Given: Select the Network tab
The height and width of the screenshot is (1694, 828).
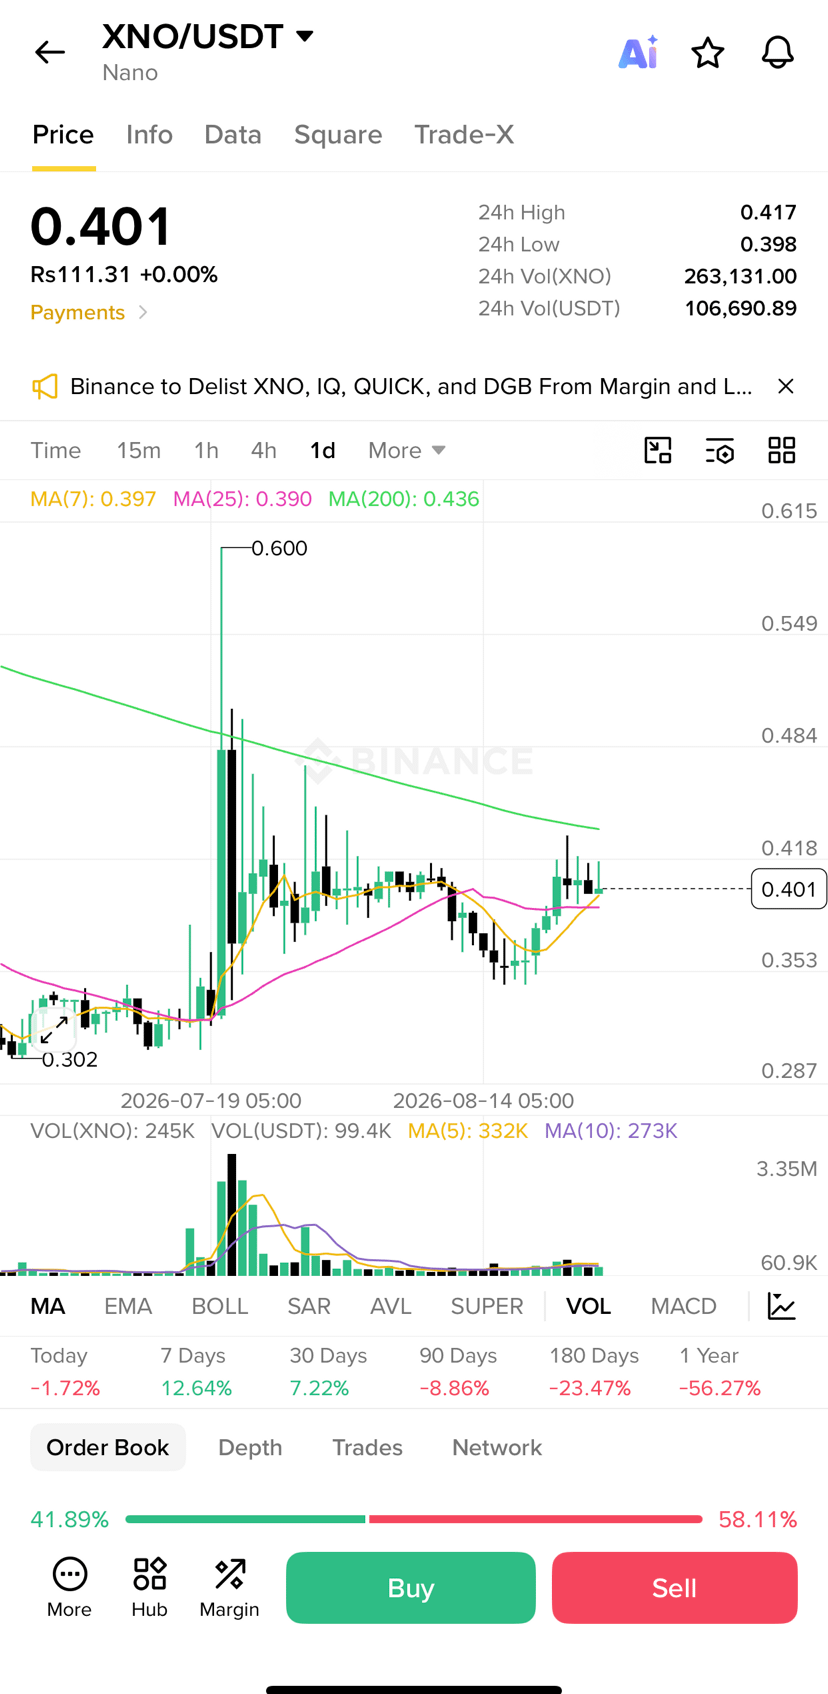Looking at the screenshot, I should [497, 1447].
